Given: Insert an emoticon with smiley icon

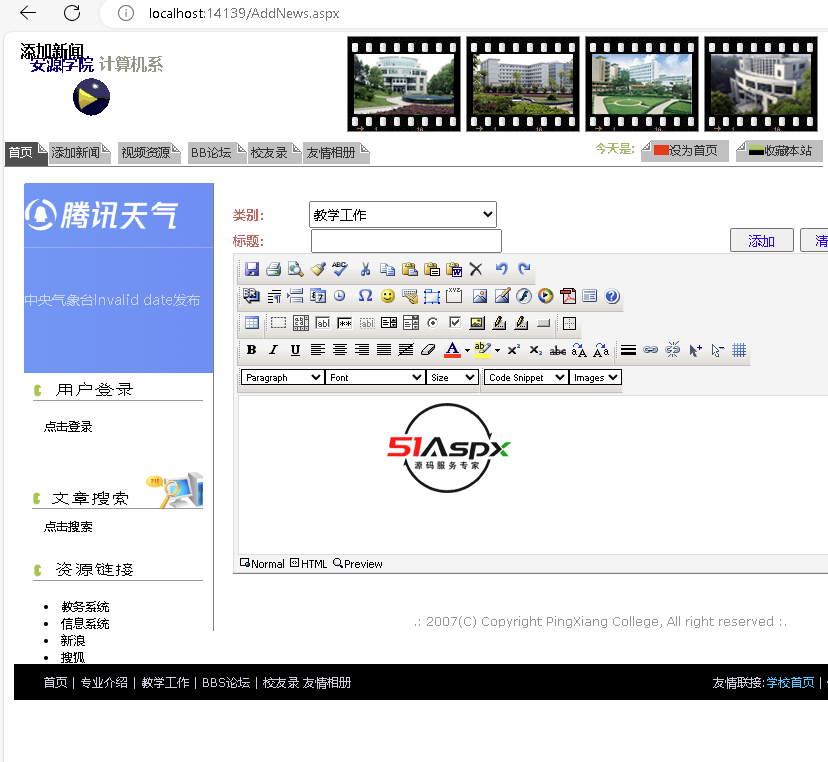Looking at the screenshot, I should pos(388,296).
